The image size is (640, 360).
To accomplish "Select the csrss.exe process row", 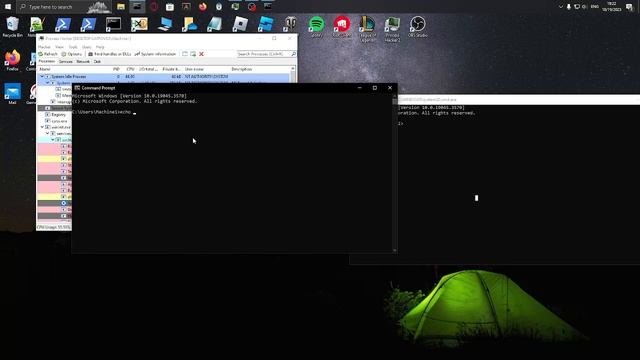I will click(55, 121).
